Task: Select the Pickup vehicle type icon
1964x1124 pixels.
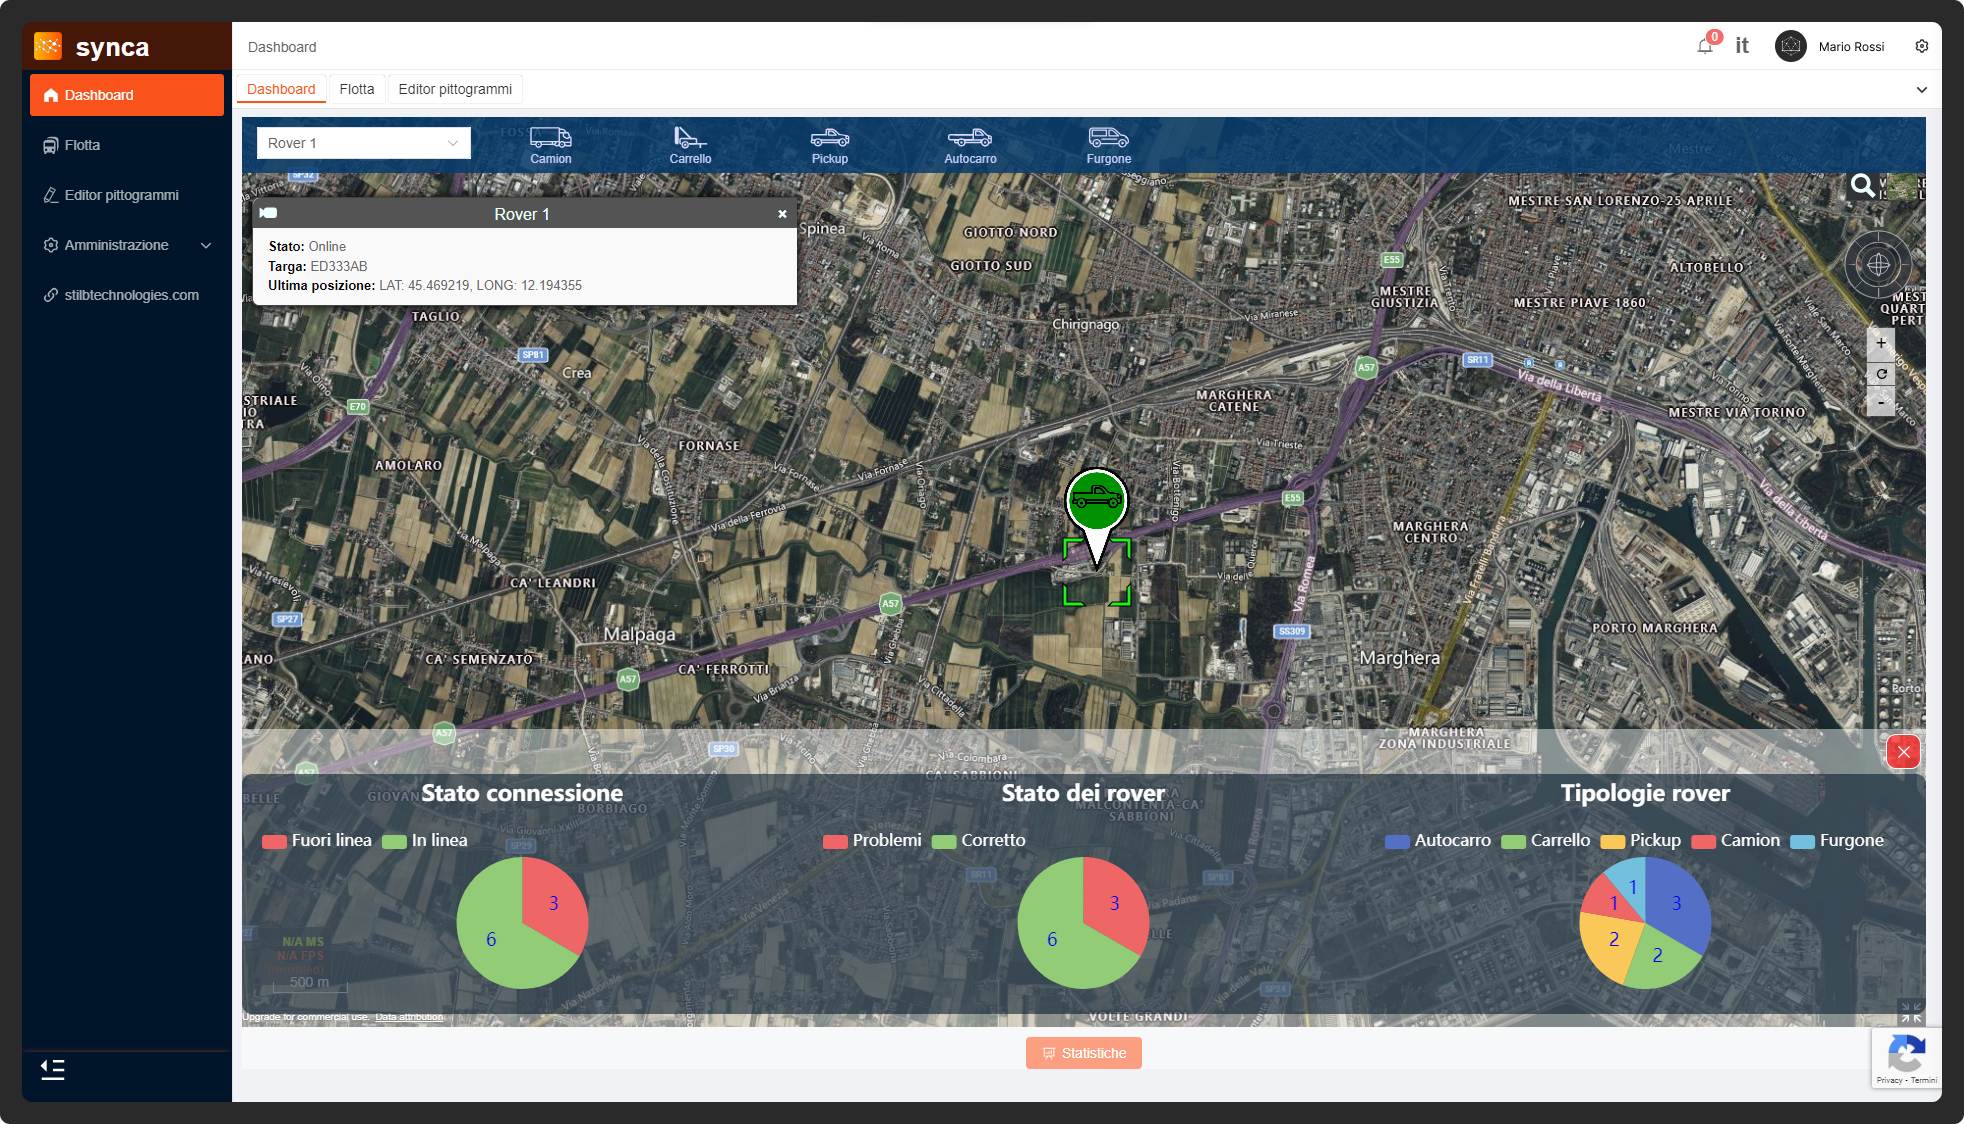Action: pos(829,145)
